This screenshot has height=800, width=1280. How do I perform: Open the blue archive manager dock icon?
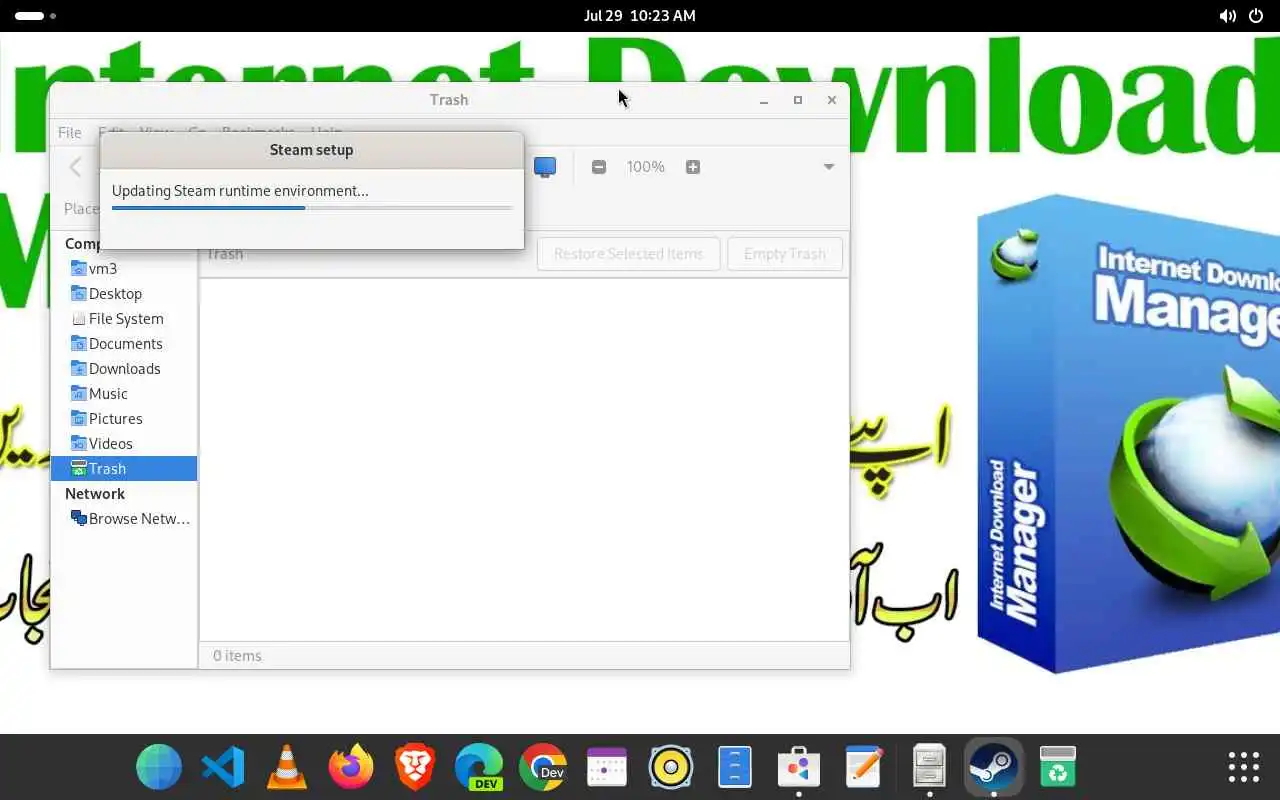[x=735, y=768]
